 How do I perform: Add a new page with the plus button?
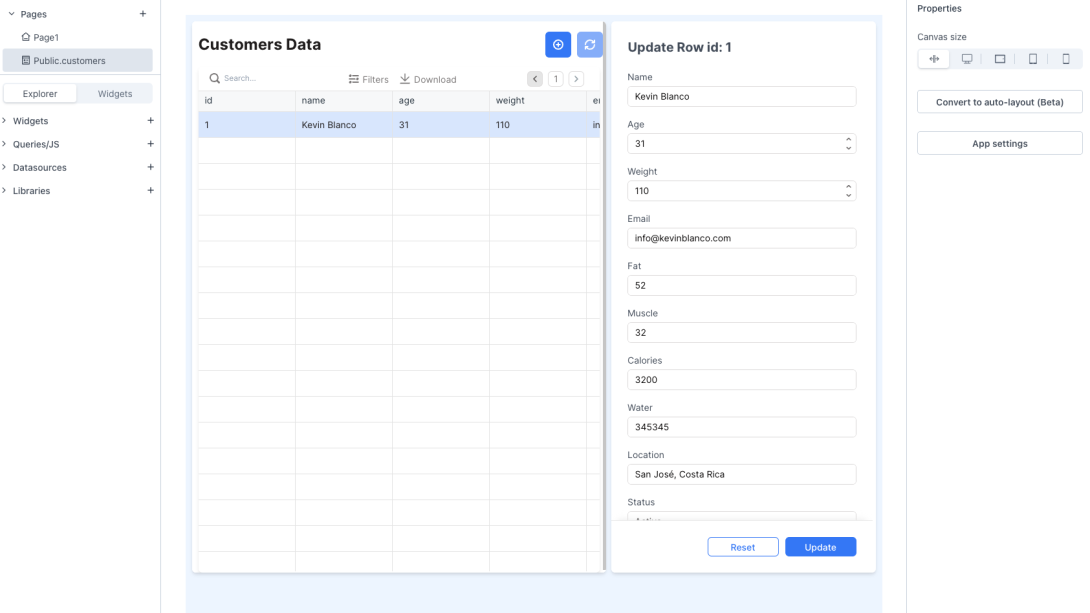(x=143, y=14)
